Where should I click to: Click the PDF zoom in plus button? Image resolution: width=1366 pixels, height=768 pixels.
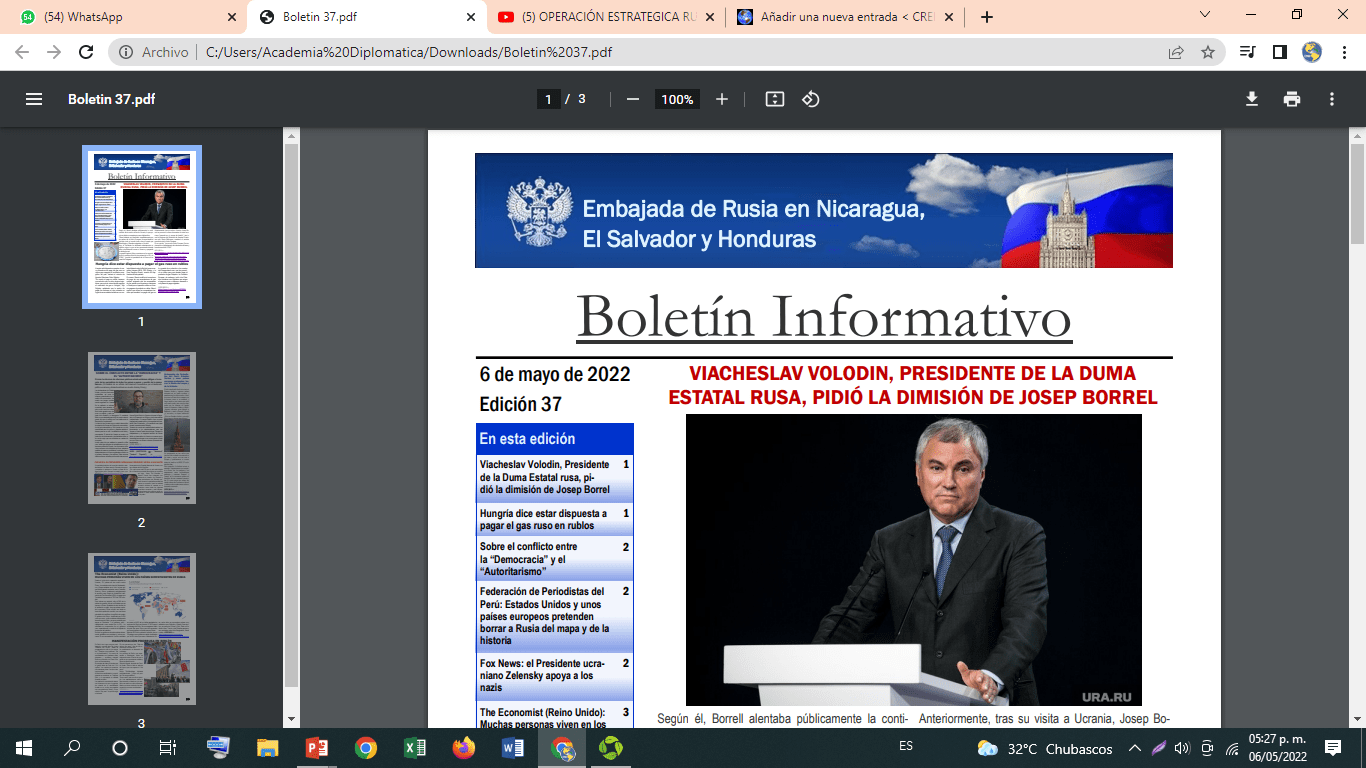pos(722,99)
